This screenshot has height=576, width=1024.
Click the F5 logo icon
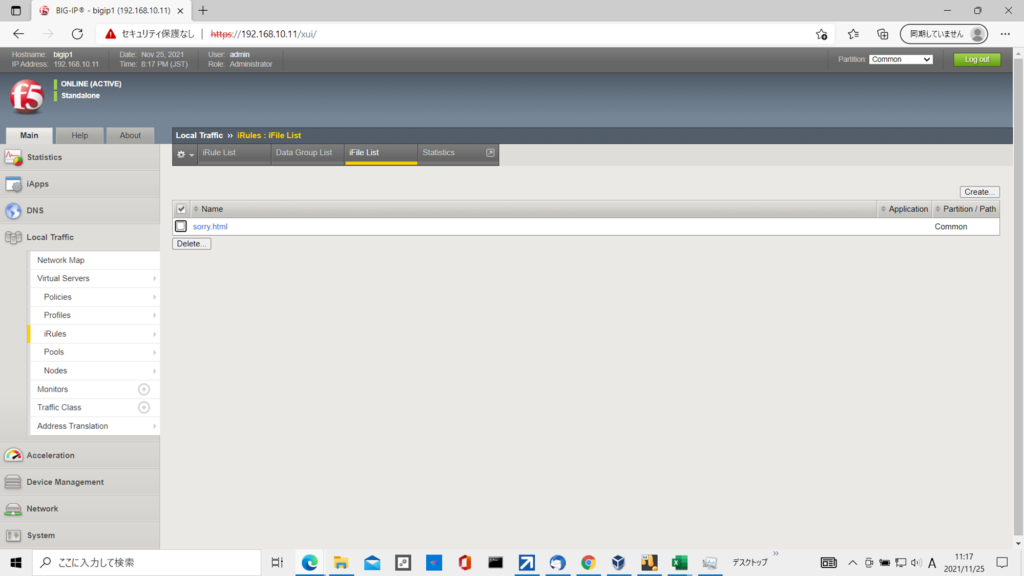[26, 96]
